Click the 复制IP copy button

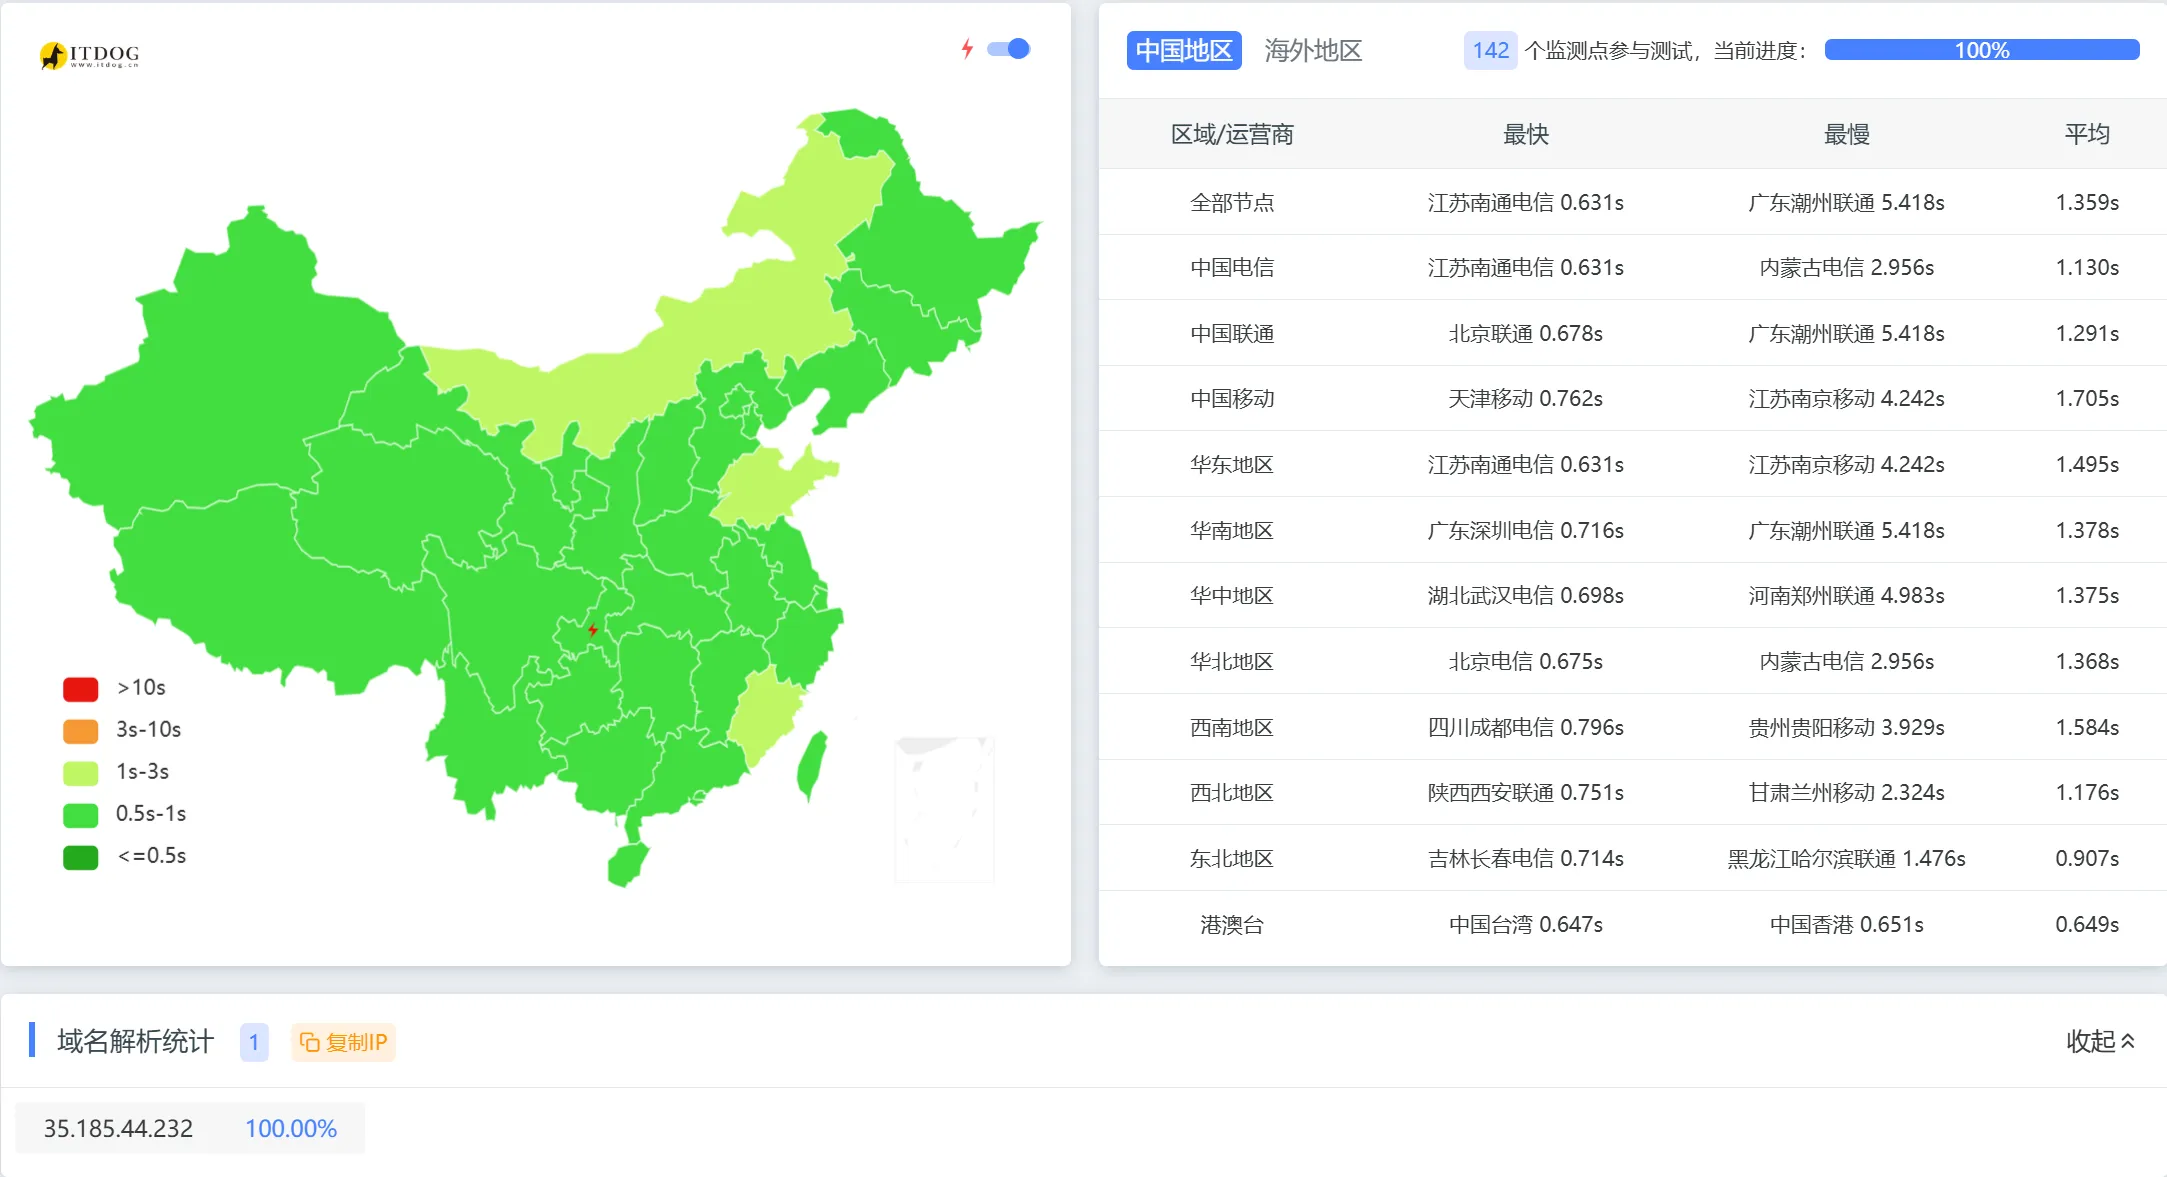point(343,1042)
